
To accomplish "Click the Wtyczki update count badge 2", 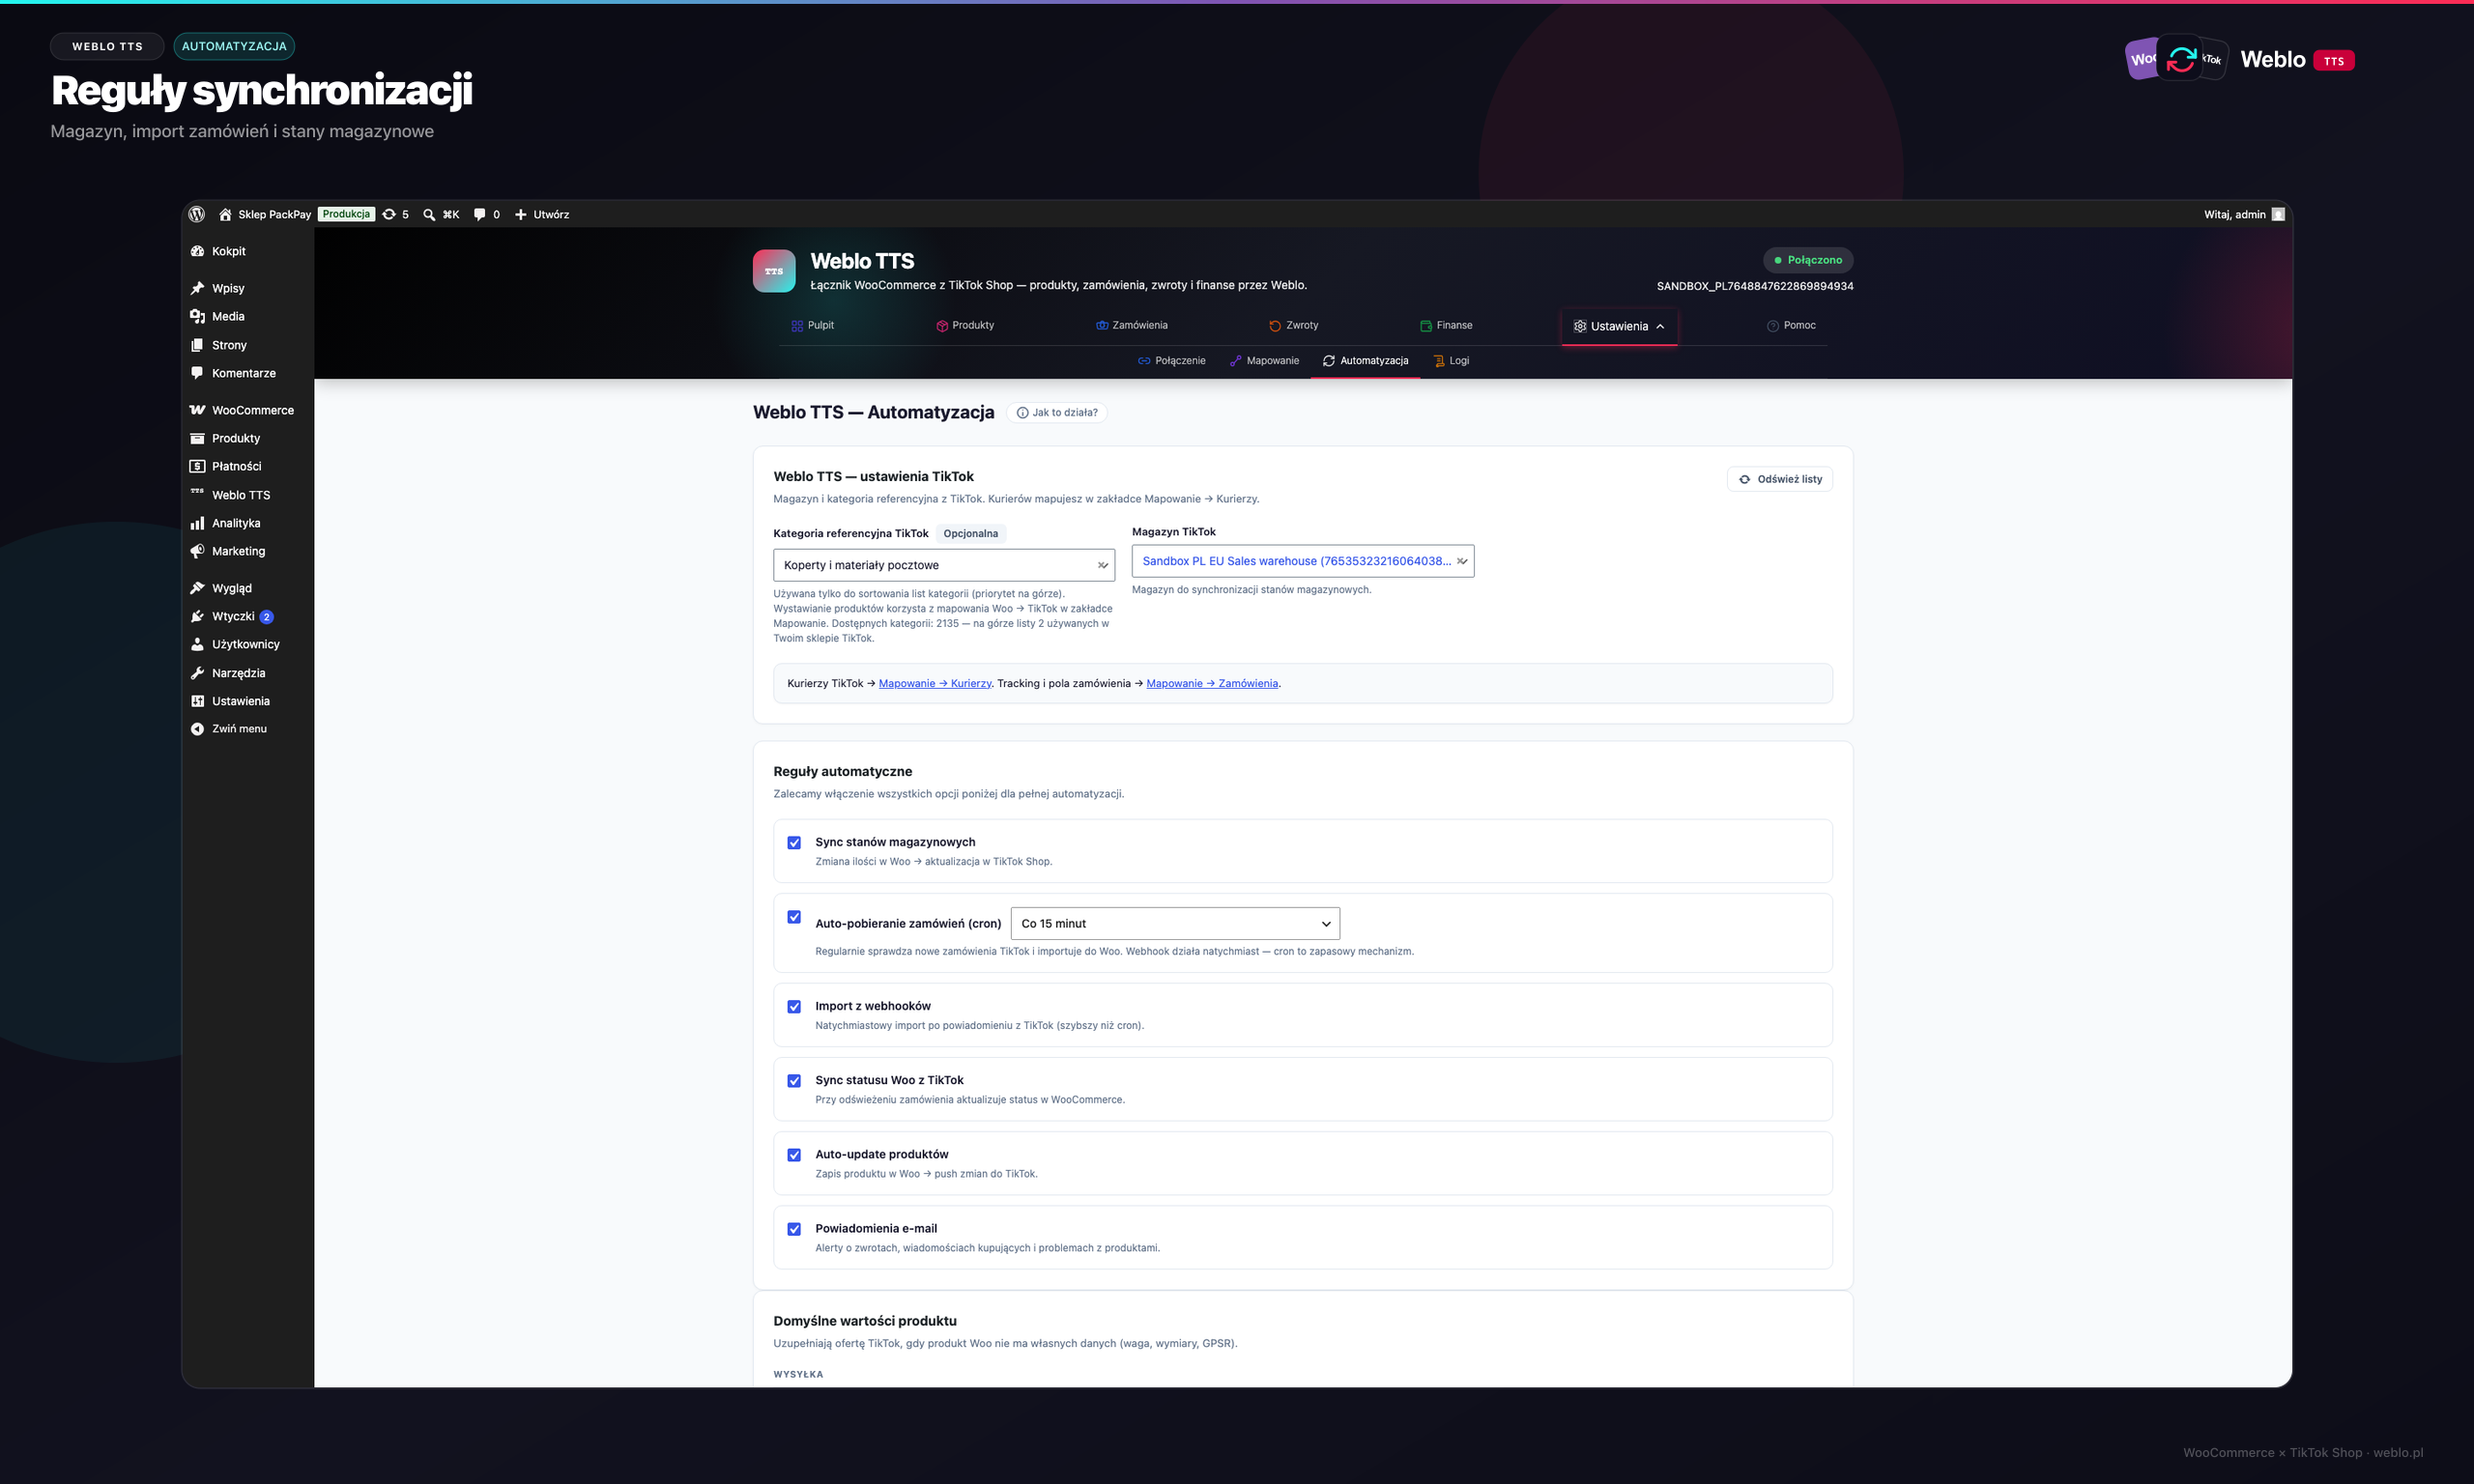I will click(x=266, y=617).
